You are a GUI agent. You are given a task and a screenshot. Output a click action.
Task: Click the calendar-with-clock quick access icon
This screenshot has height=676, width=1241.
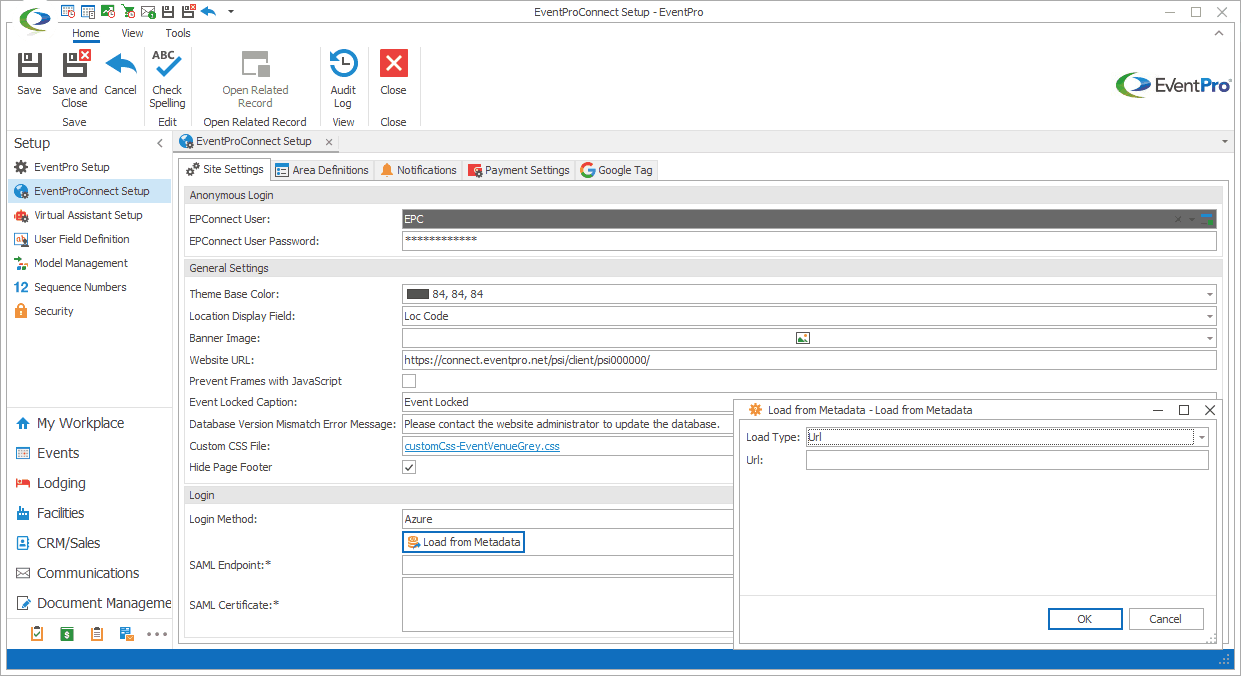(68, 11)
